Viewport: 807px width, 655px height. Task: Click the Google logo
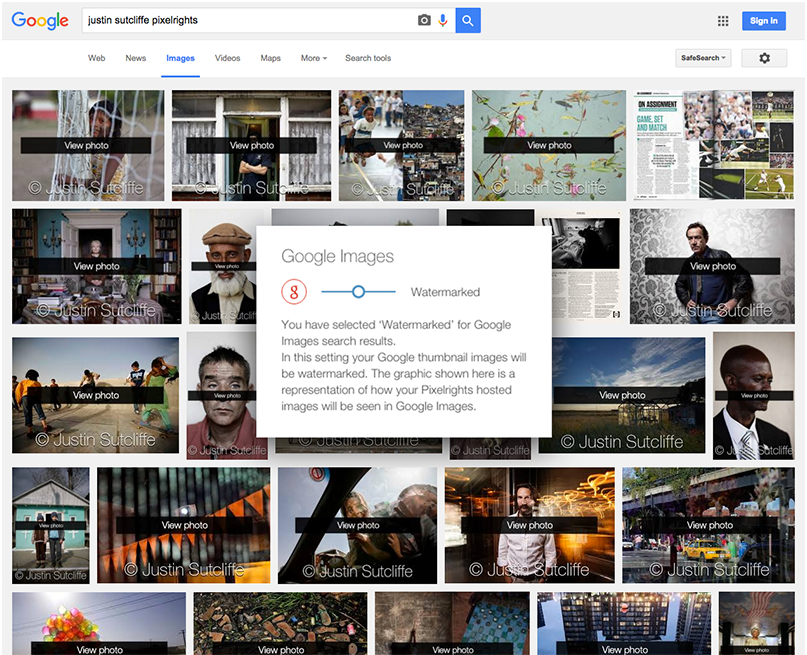tap(40, 21)
